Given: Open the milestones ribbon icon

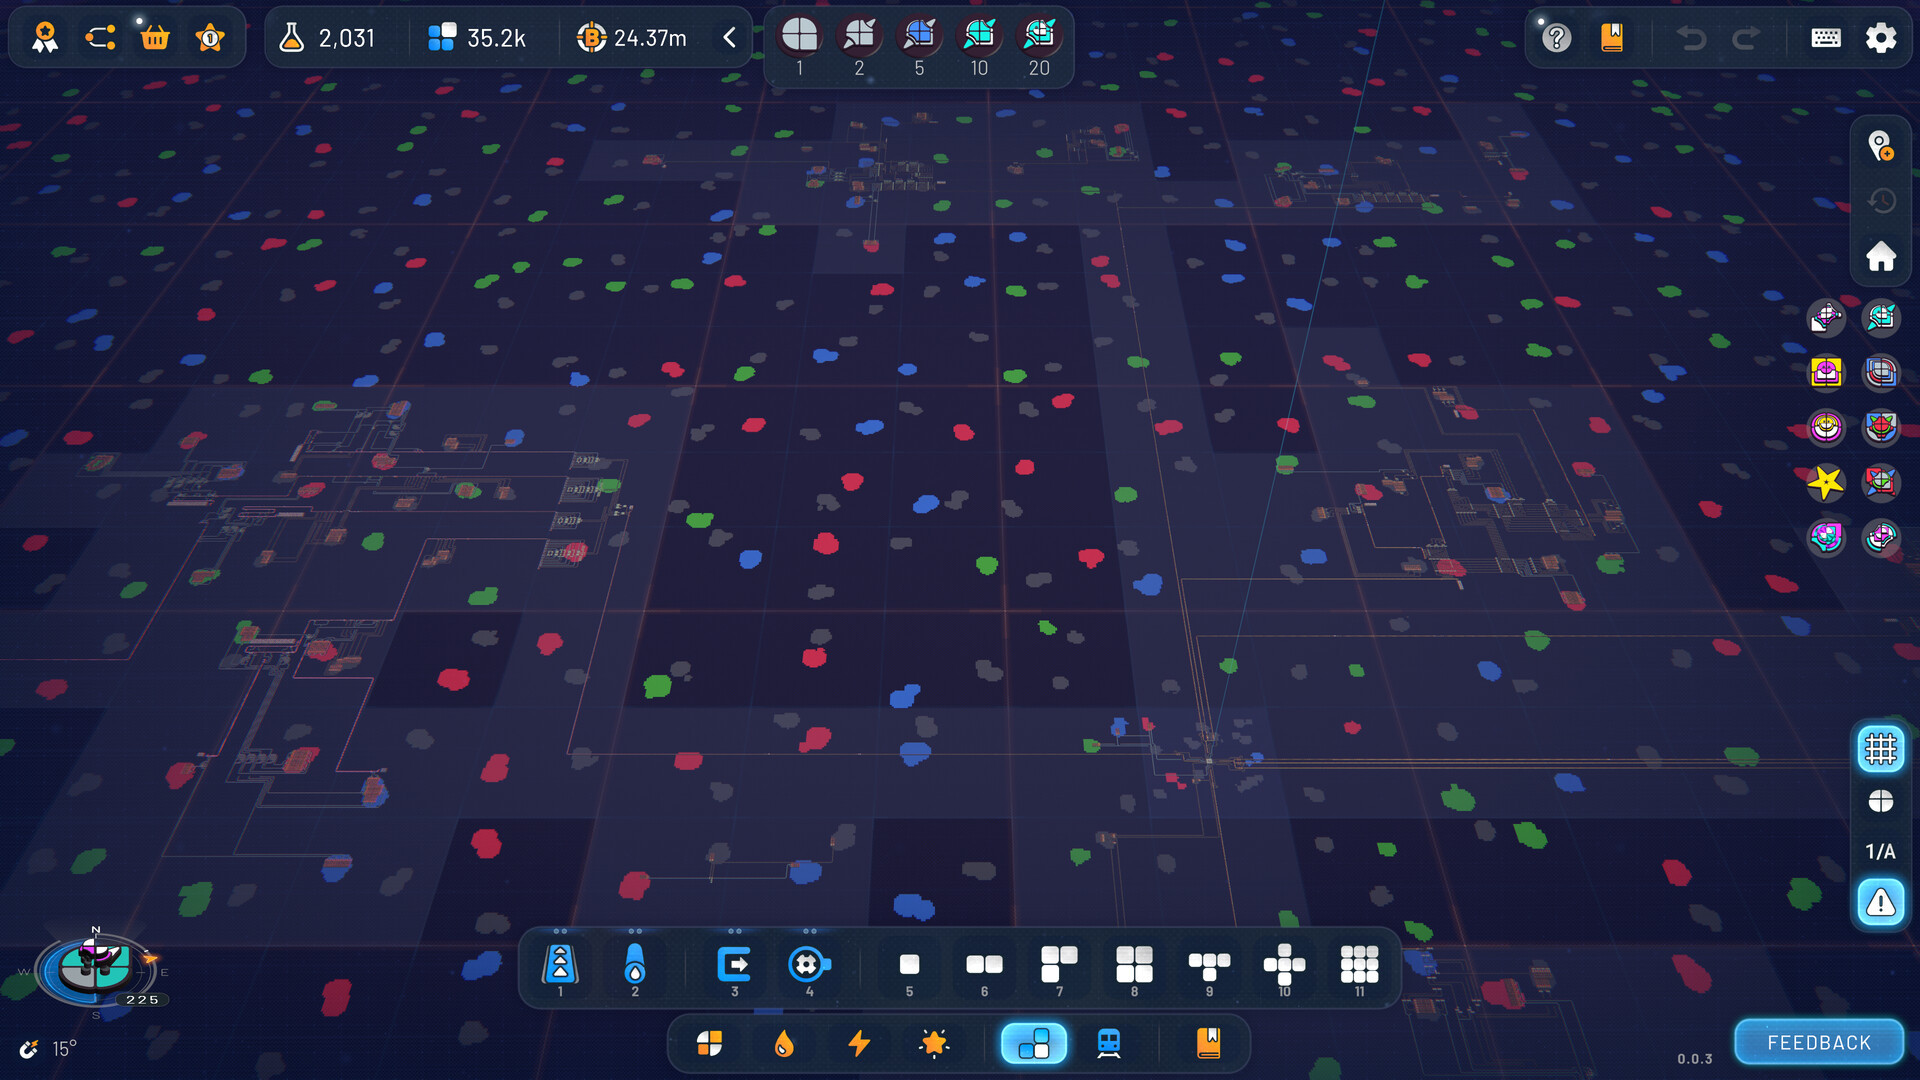Looking at the screenshot, I should (45, 38).
